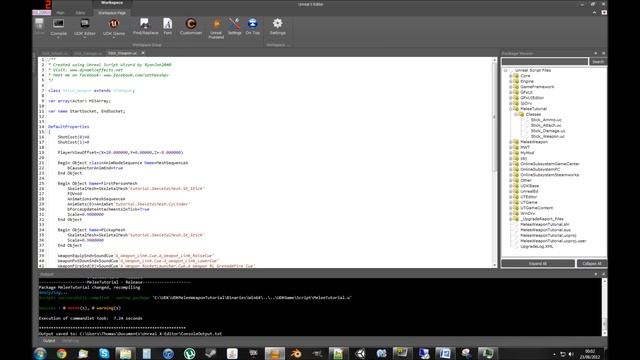Open the Windows Start button
The image size is (640, 360).
[x=40, y=353]
